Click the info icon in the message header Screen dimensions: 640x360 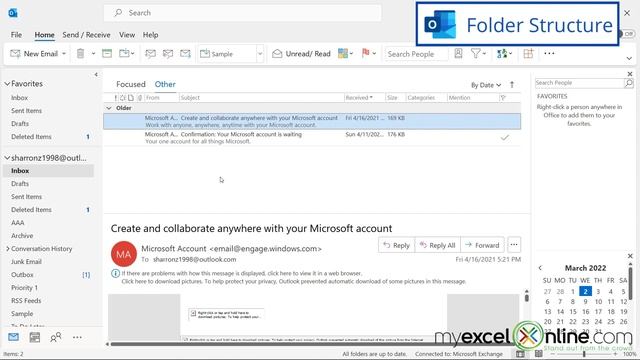pyautogui.click(x=115, y=273)
